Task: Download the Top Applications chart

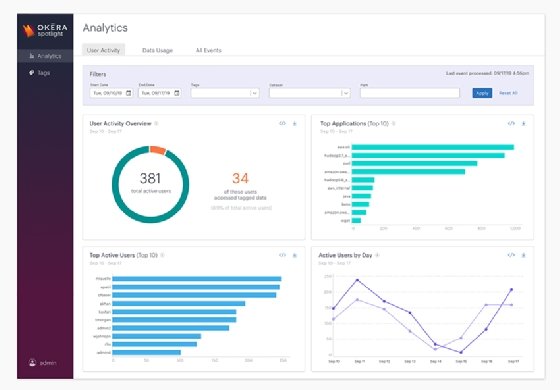Action: click(x=524, y=124)
